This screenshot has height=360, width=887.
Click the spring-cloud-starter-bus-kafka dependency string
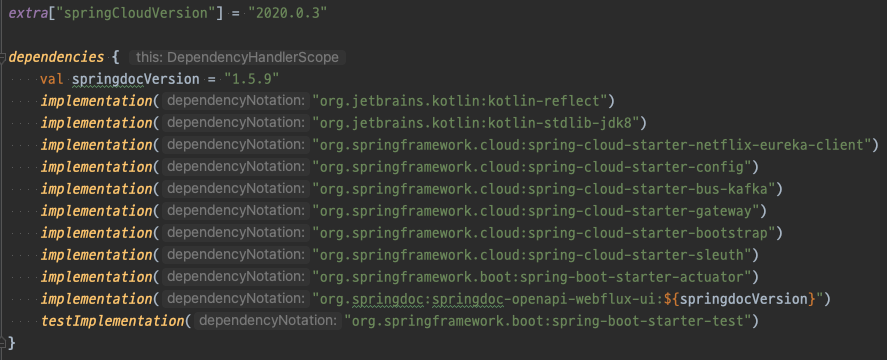[x=543, y=188]
